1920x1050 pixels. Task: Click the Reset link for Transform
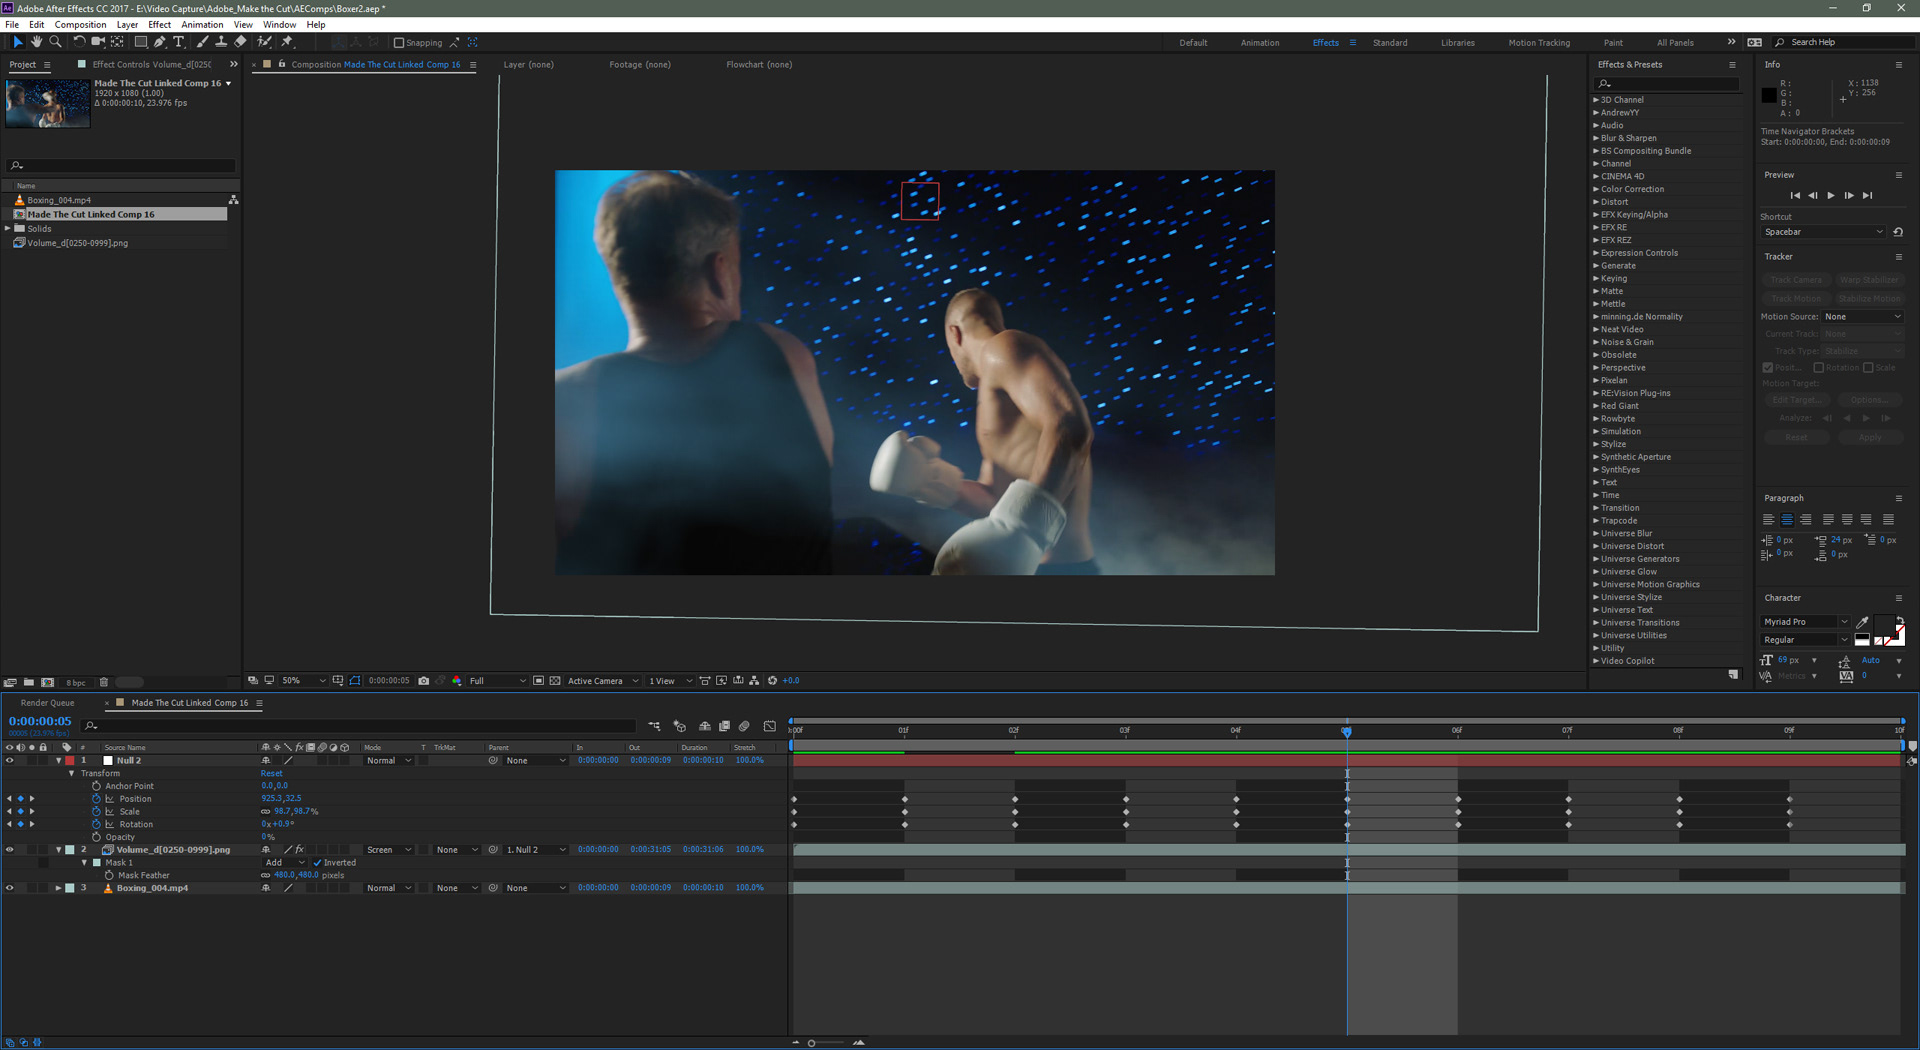[x=271, y=774]
